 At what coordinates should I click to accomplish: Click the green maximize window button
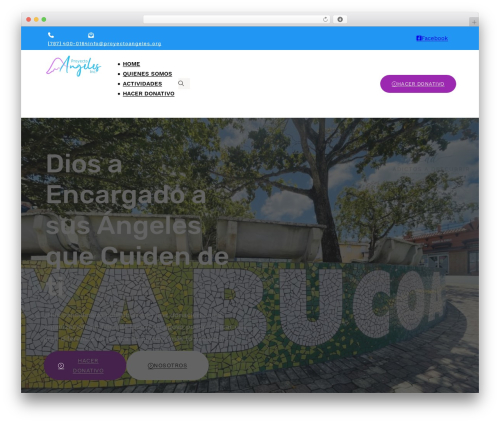click(44, 20)
